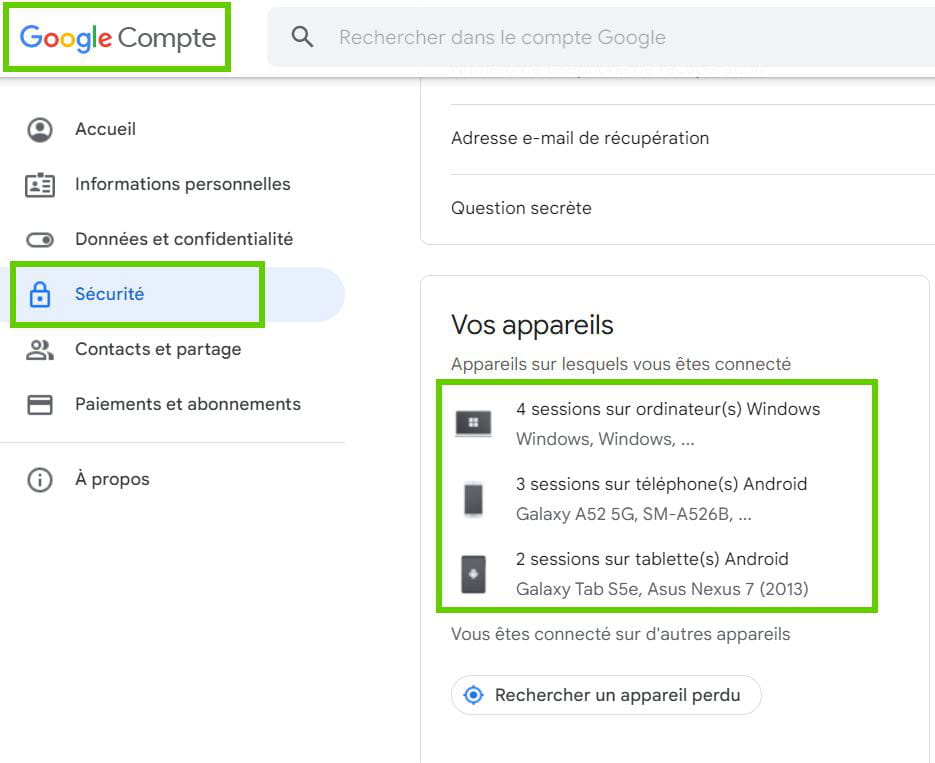Click the Données et confidentialité toggle icon
935x763 pixels.
pos(40,240)
